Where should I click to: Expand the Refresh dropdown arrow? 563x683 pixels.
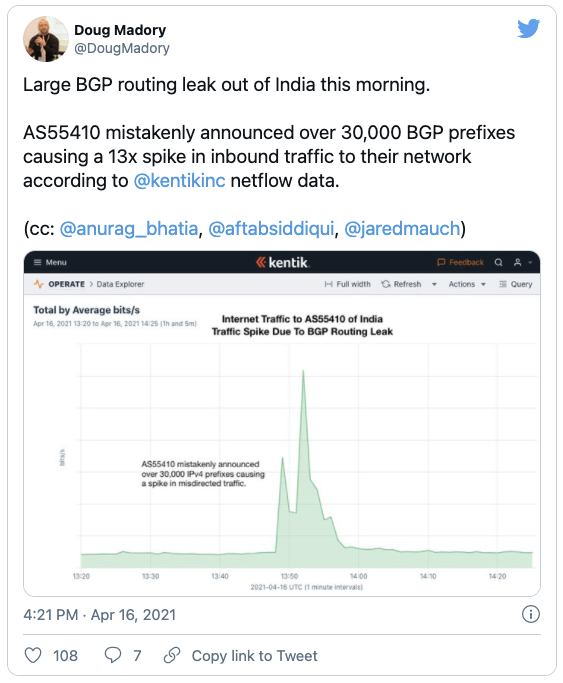(434, 284)
